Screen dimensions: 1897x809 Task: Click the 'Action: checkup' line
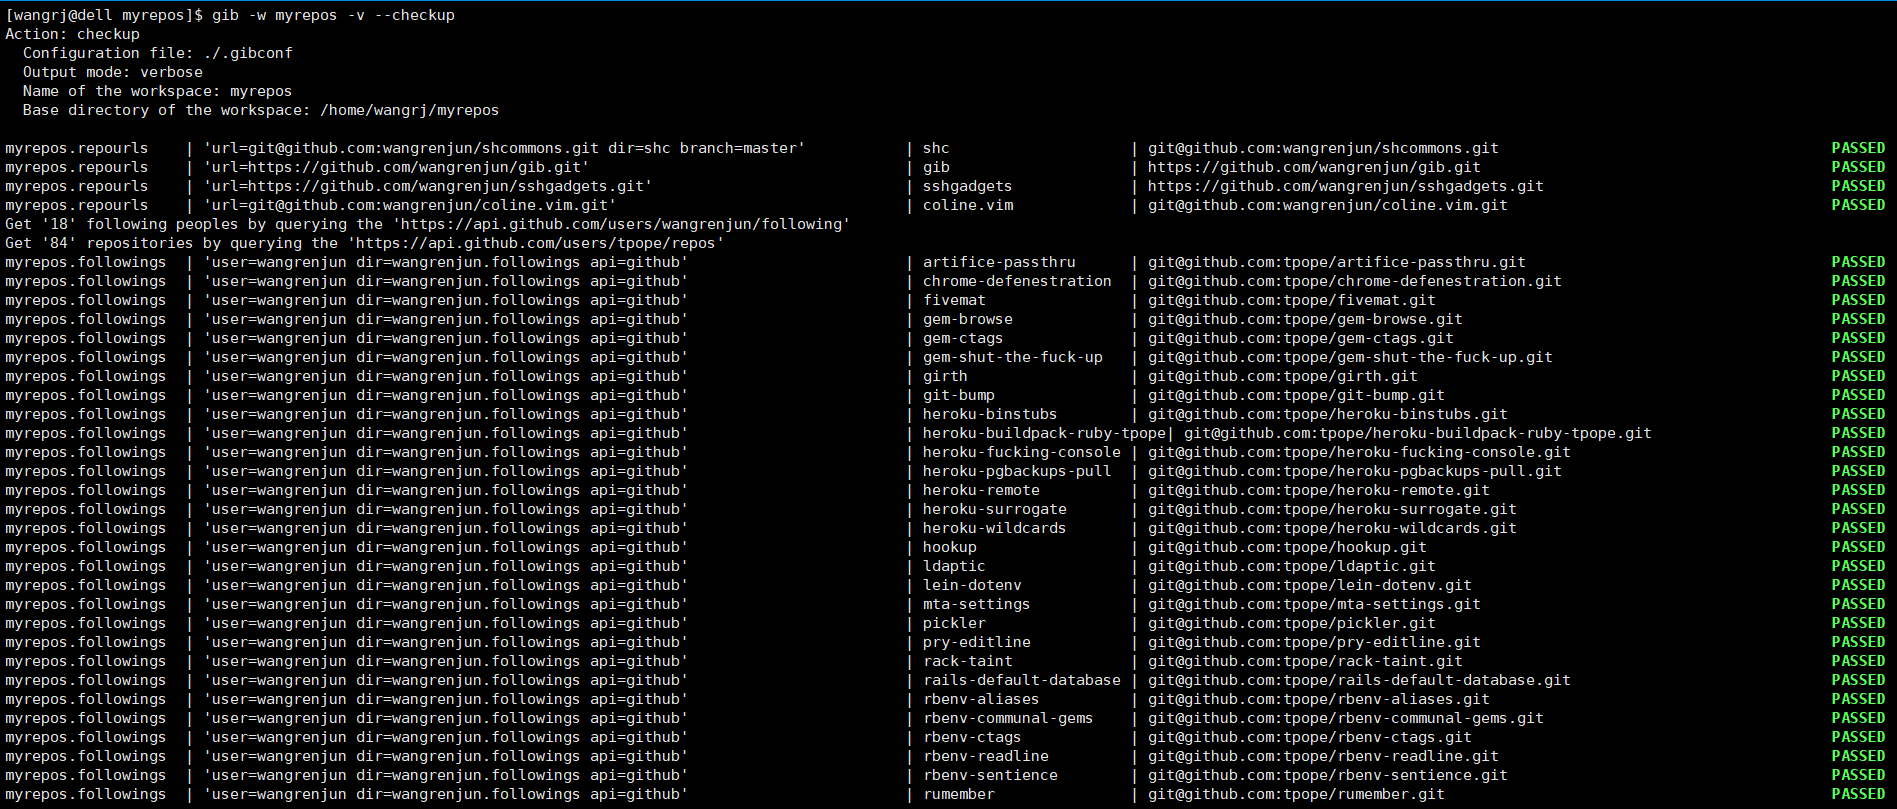pyautogui.click(x=72, y=34)
